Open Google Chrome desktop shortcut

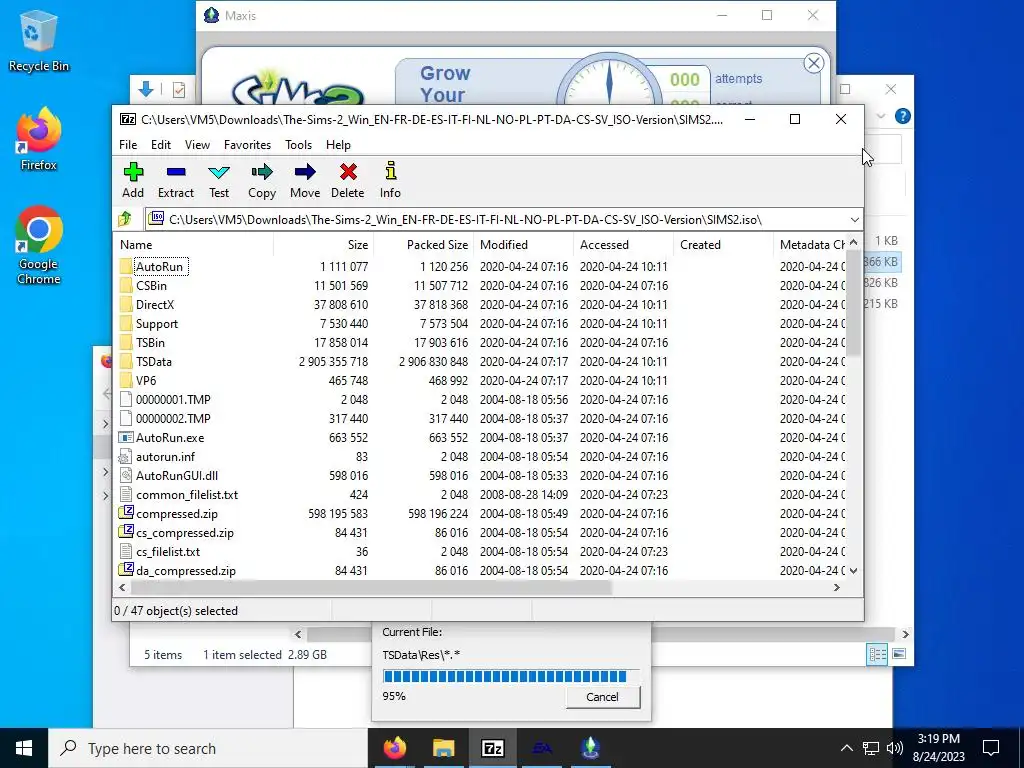click(39, 245)
